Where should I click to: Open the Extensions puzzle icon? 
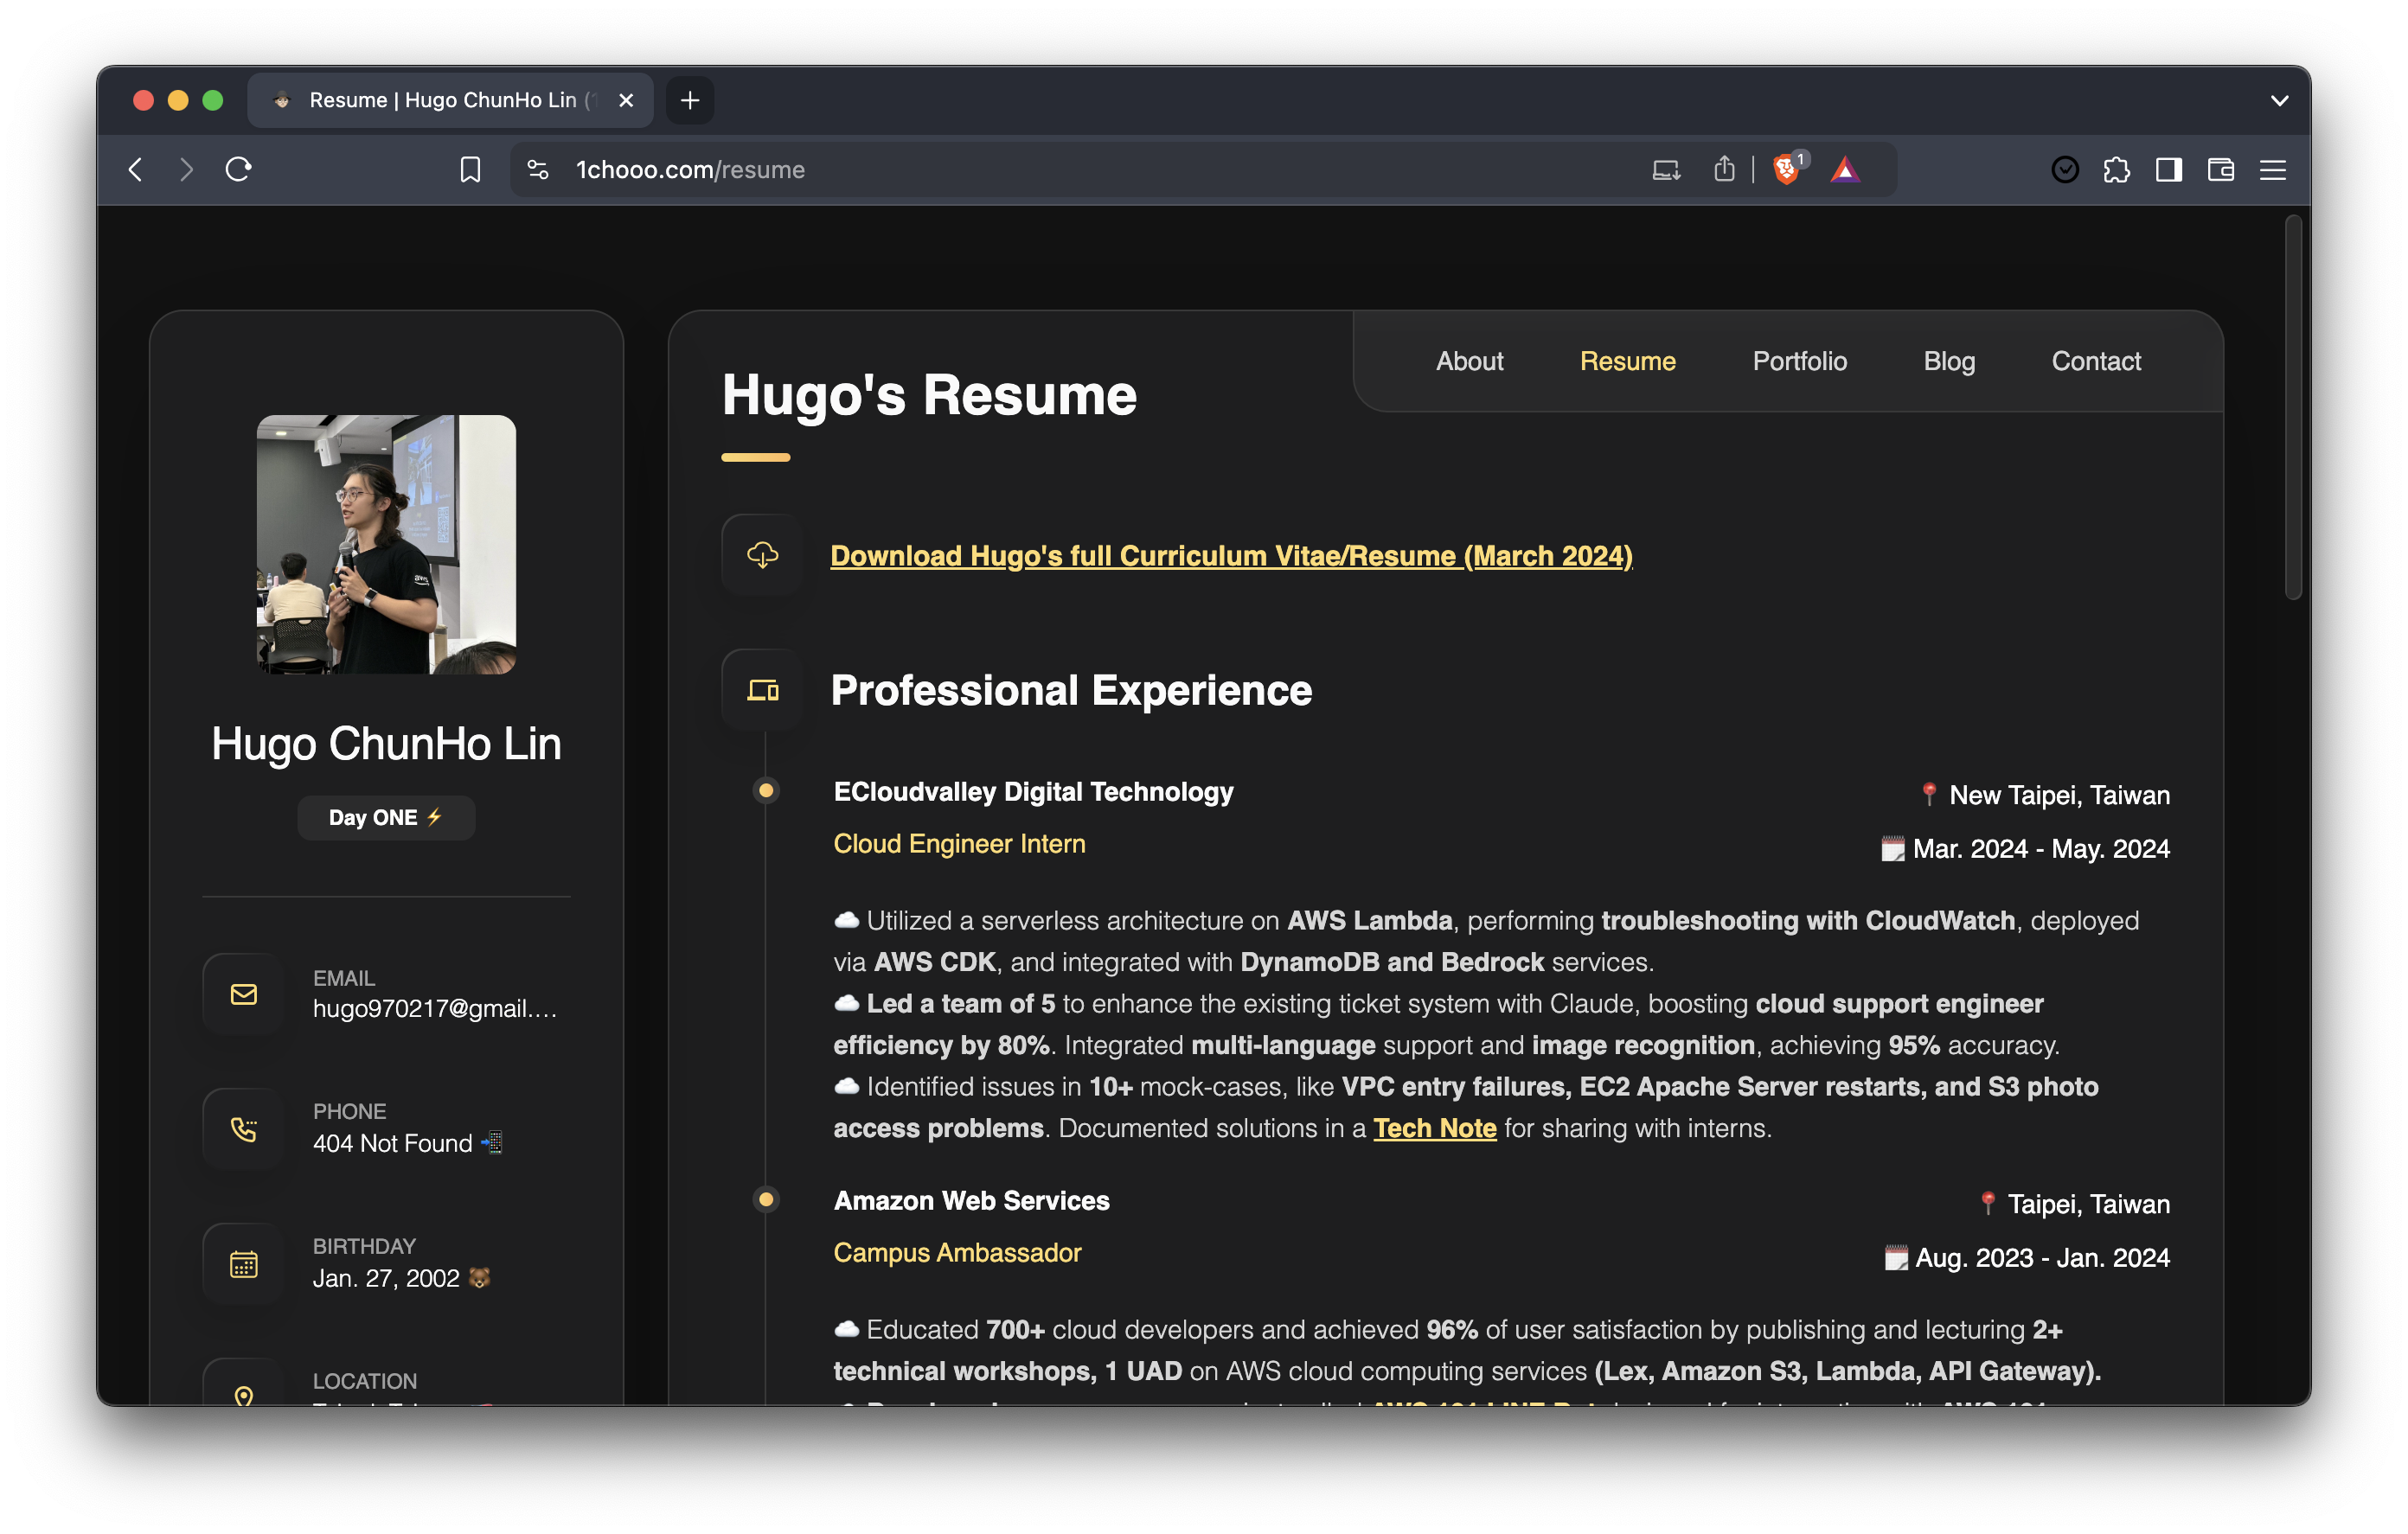[2117, 169]
